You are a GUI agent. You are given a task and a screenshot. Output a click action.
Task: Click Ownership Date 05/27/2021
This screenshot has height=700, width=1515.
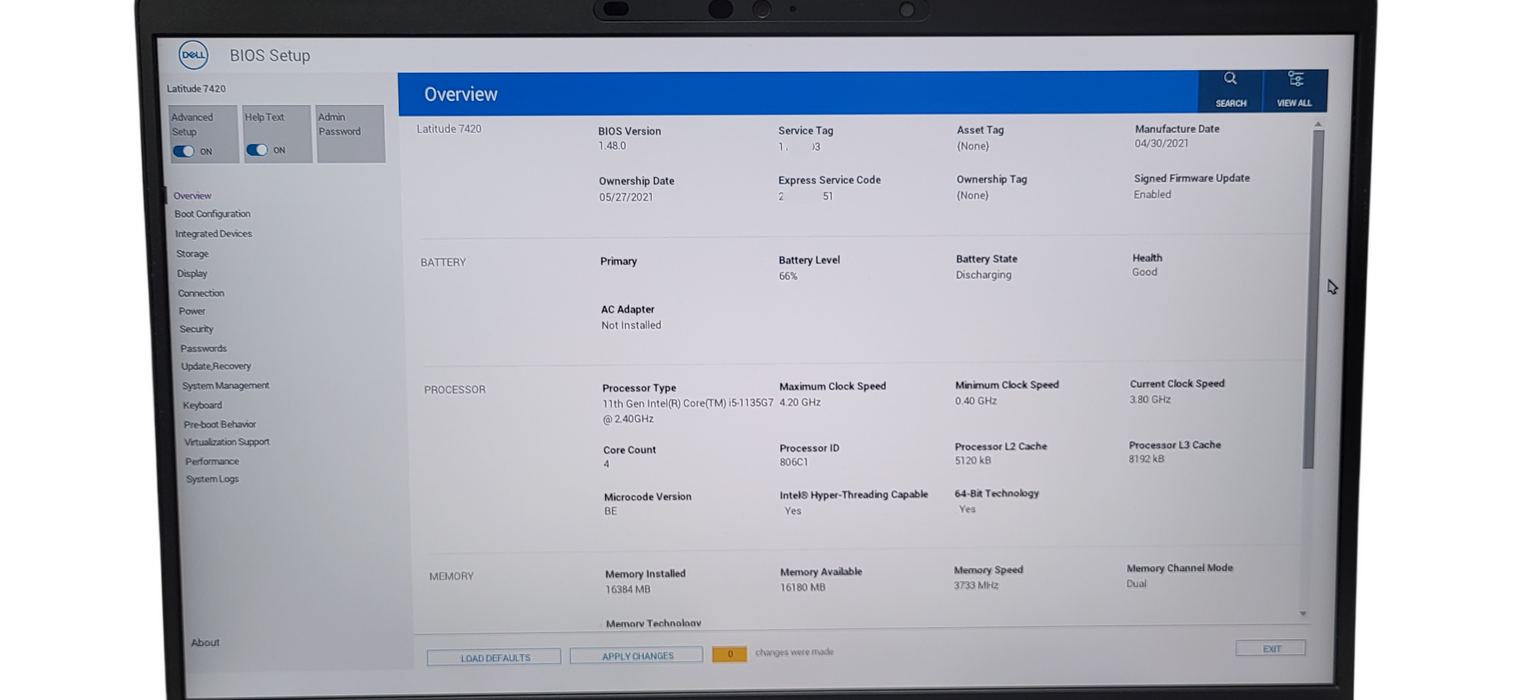click(626, 197)
